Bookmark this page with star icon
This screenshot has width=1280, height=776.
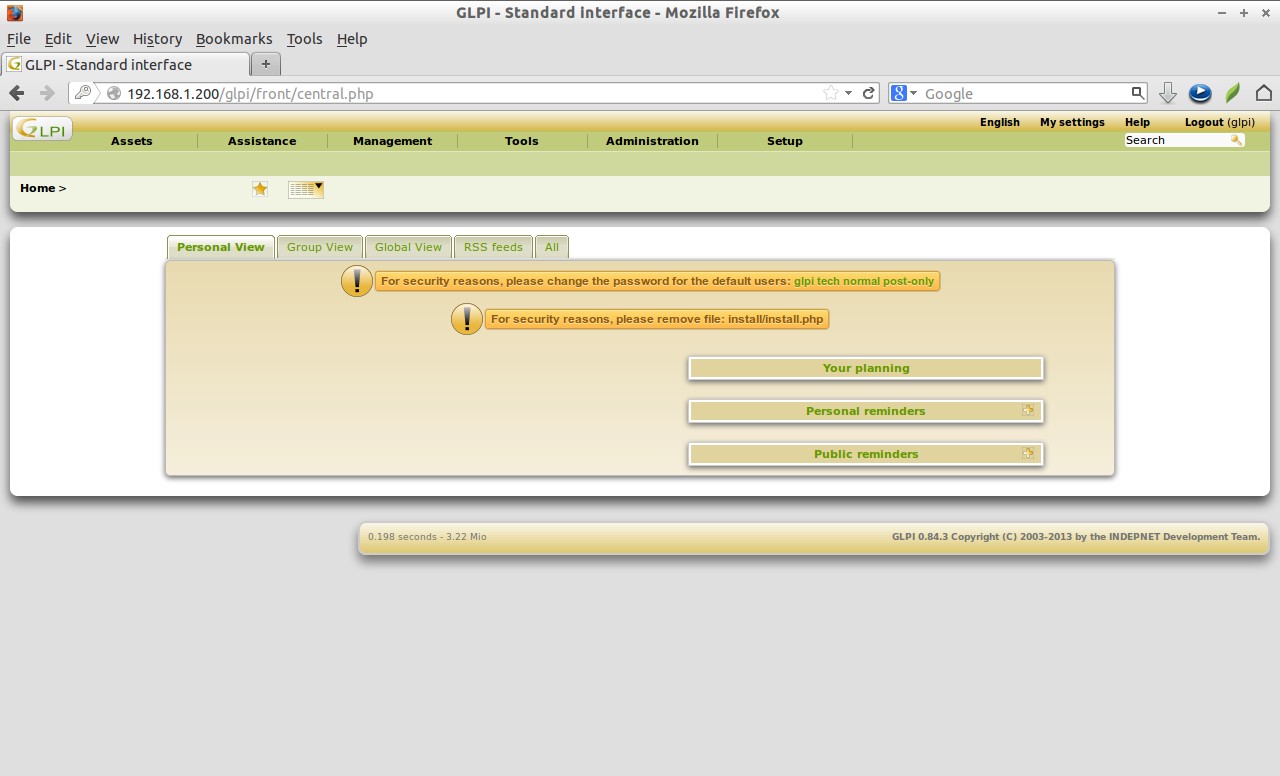(x=831, y=93)
